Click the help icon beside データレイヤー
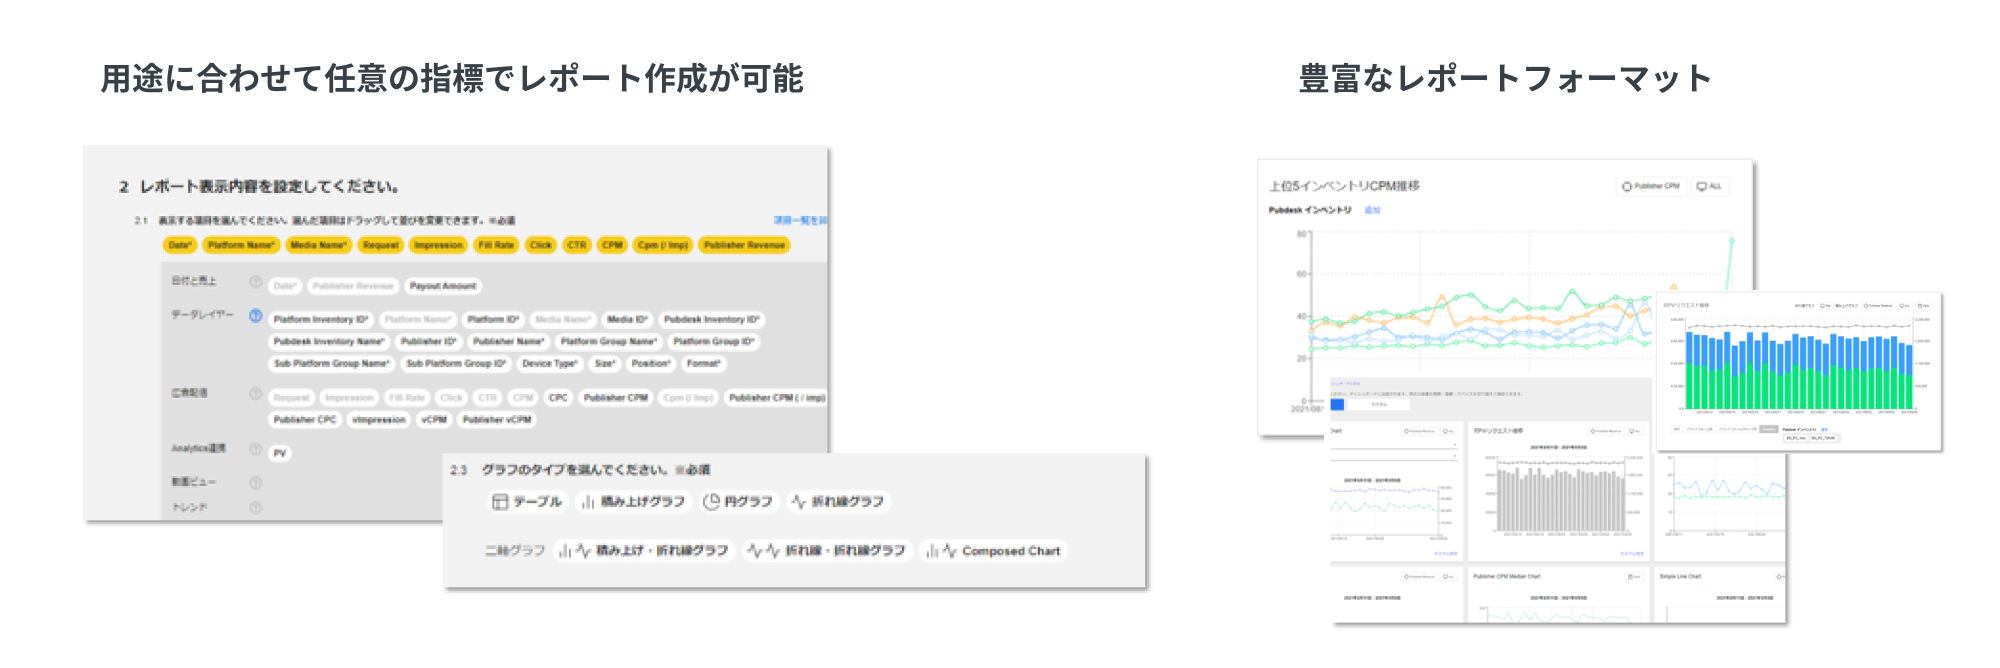Image resolution: width=2000 pixels, height=668 pixels. pyautogui.click(x=256, y=316)
